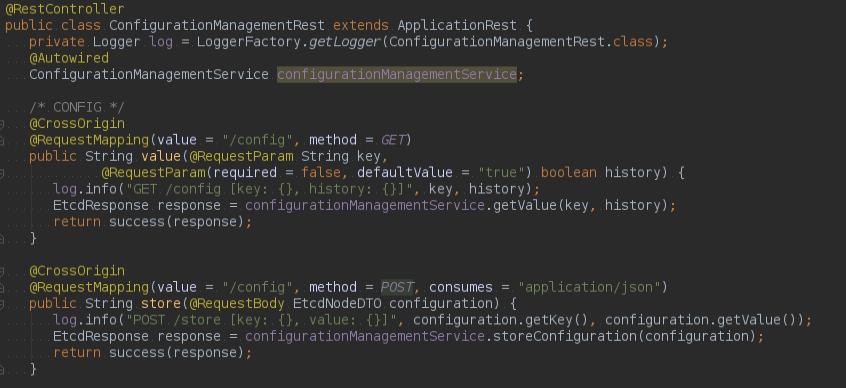This screenshot has height=388, width=846.
Task: Collapse fold marker beside second @CrossOrigin annotation
Action: pyautogui.click(x=2, y=271)
